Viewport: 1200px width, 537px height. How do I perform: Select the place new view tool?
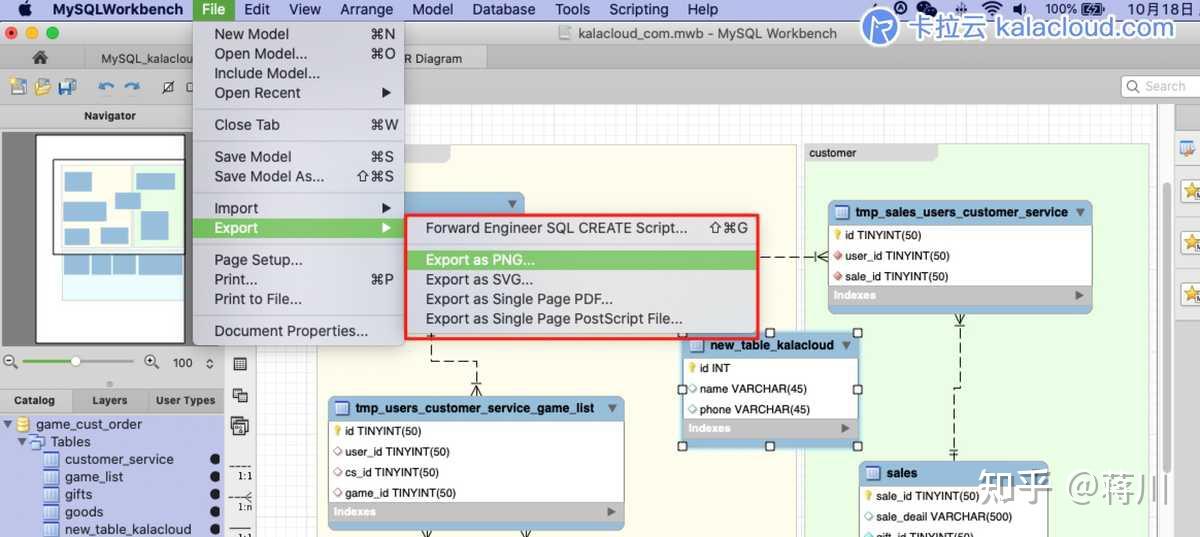tap(240, 396)
